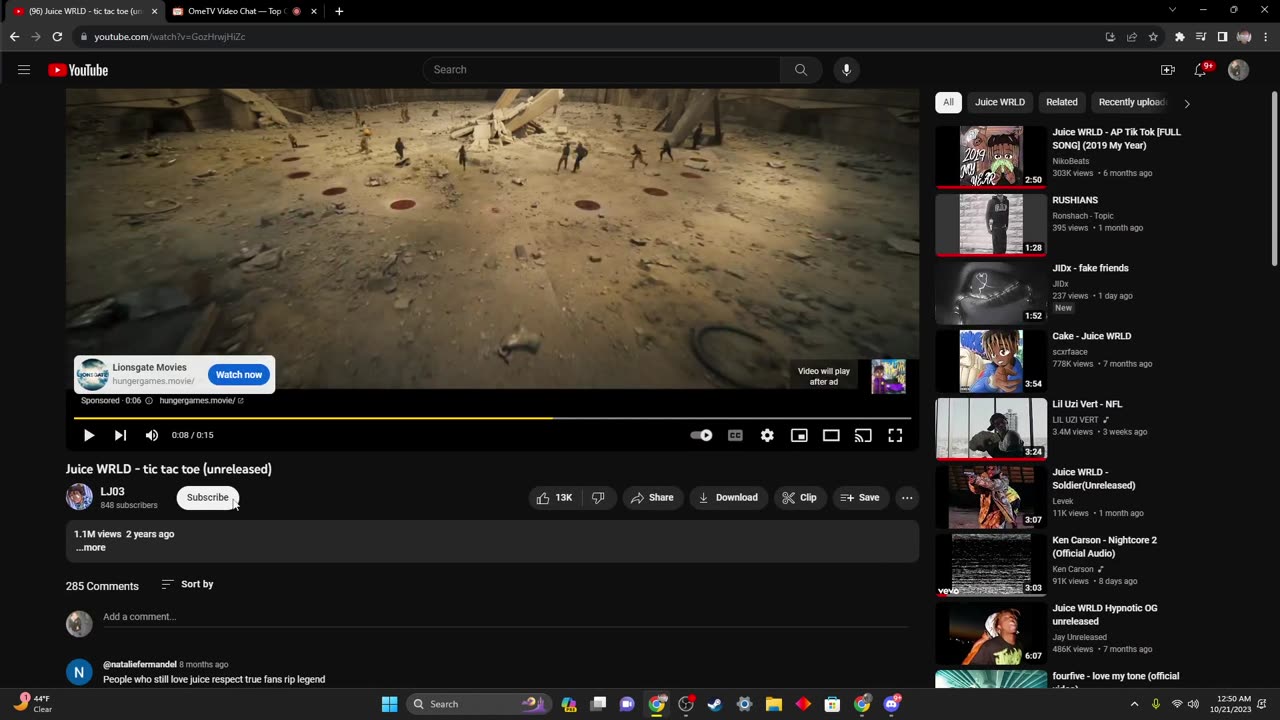Screen dimensions: 1280x720
Task: Toggle closed captions CC button
Action: point(735,435)
